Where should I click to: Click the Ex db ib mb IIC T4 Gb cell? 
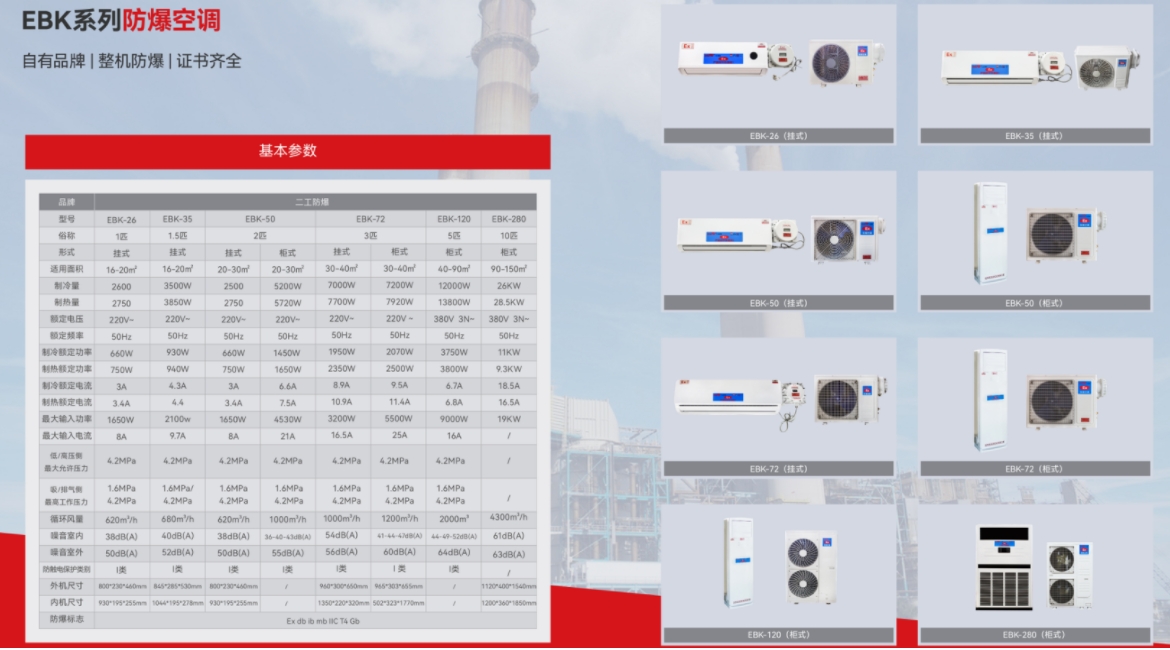click(316, 620)
